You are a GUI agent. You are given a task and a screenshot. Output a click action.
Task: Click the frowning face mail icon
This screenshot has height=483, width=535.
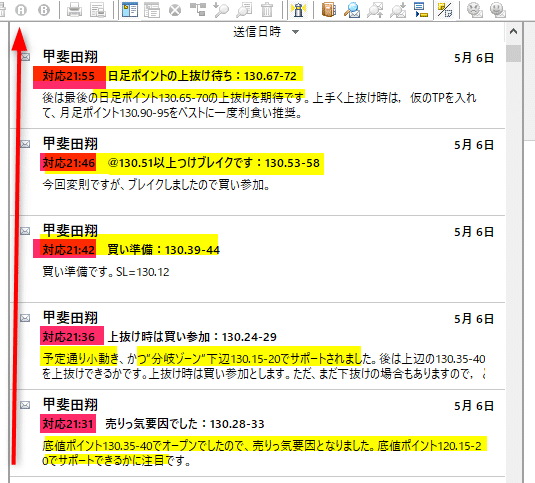coord(474,10)
